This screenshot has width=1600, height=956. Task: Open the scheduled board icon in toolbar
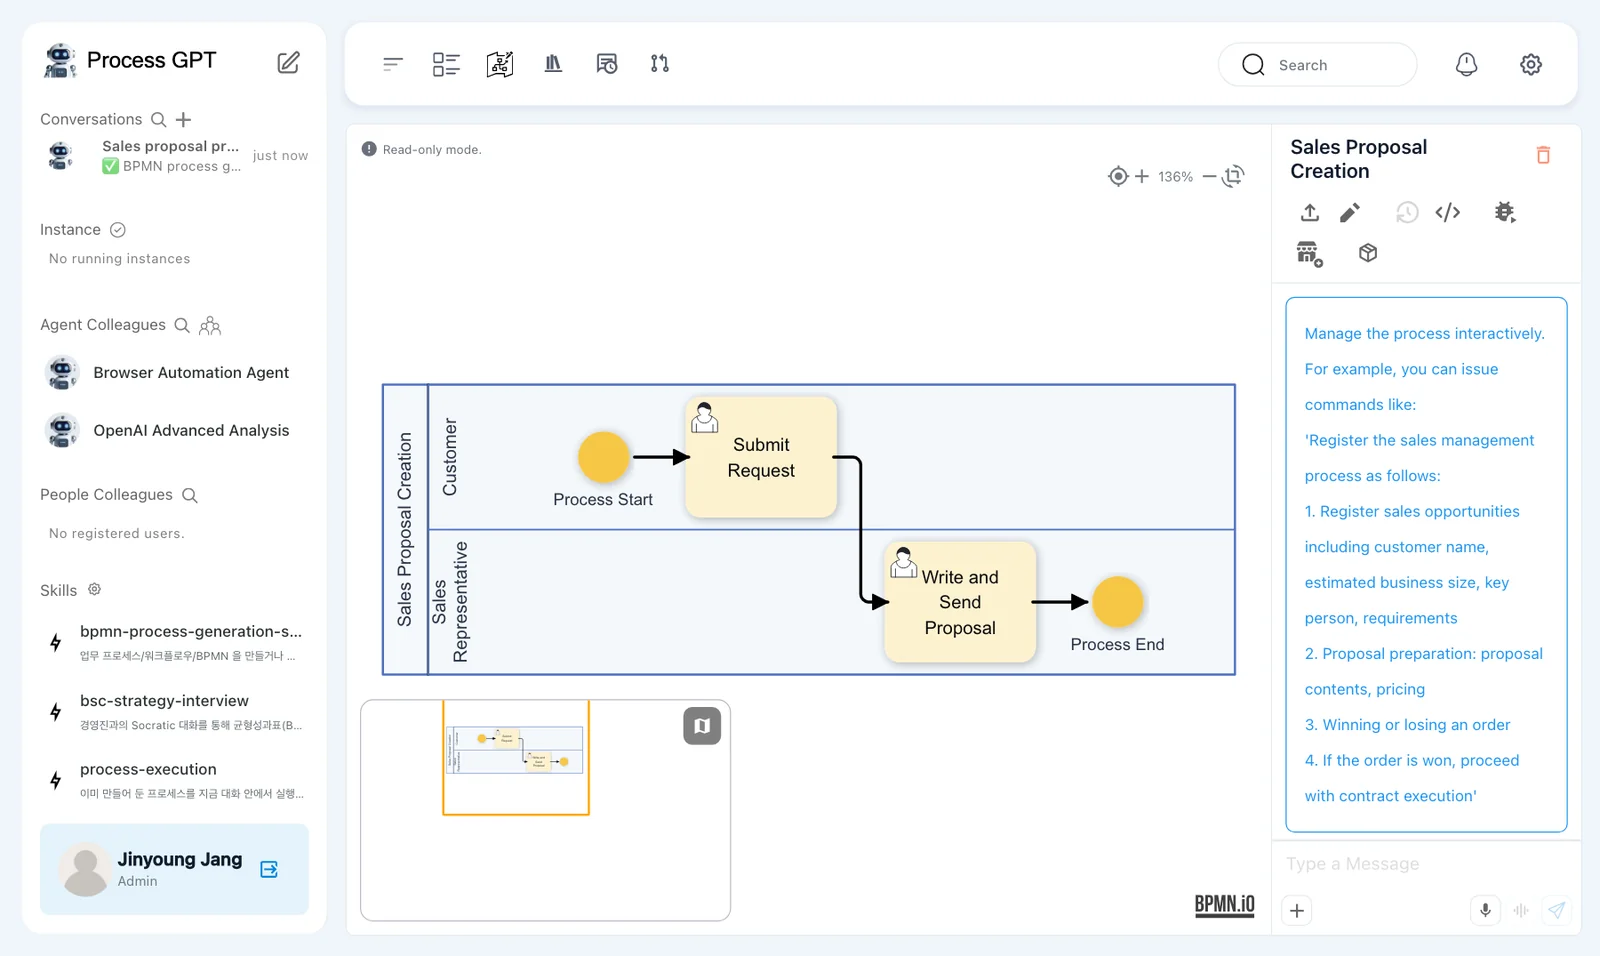click(607, 64)
